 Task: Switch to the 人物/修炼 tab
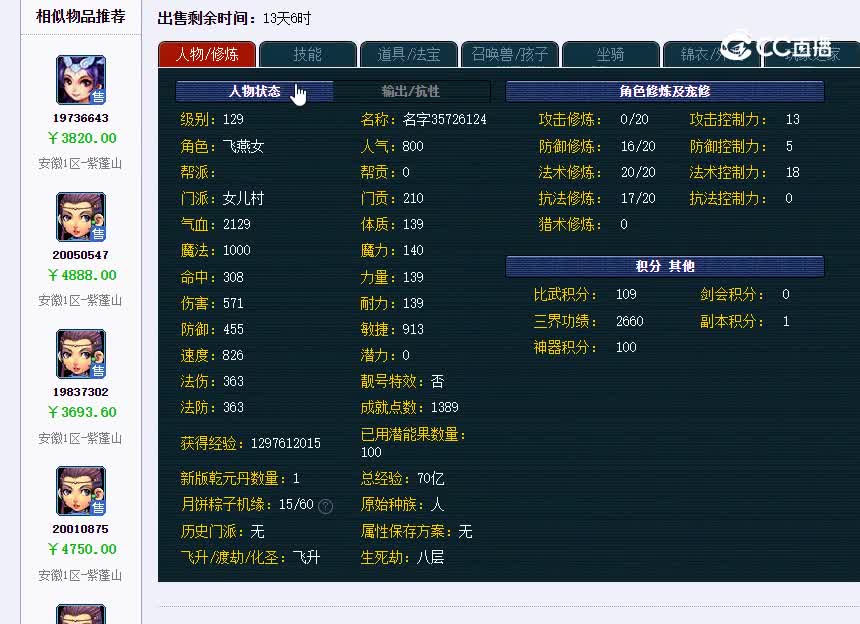pyautogui.click(x=207, y=54)
